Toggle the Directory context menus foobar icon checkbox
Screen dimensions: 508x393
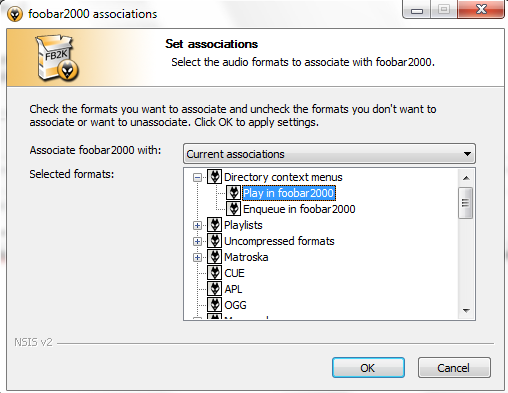214,177
